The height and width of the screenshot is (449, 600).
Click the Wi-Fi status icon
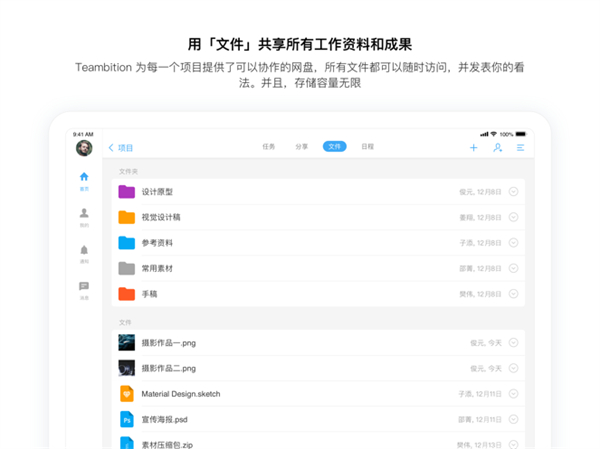(x=494, y=134)
